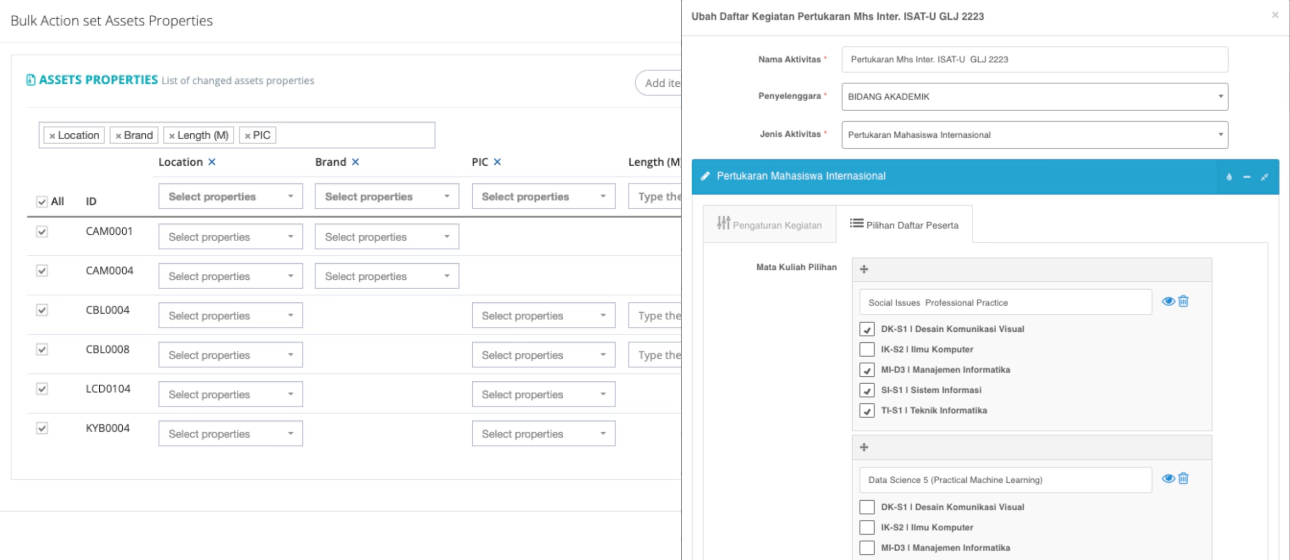Viewport: 1290px width, 560px height.
Task: Remove the Brand column with blue X
Action: (355, 162)
